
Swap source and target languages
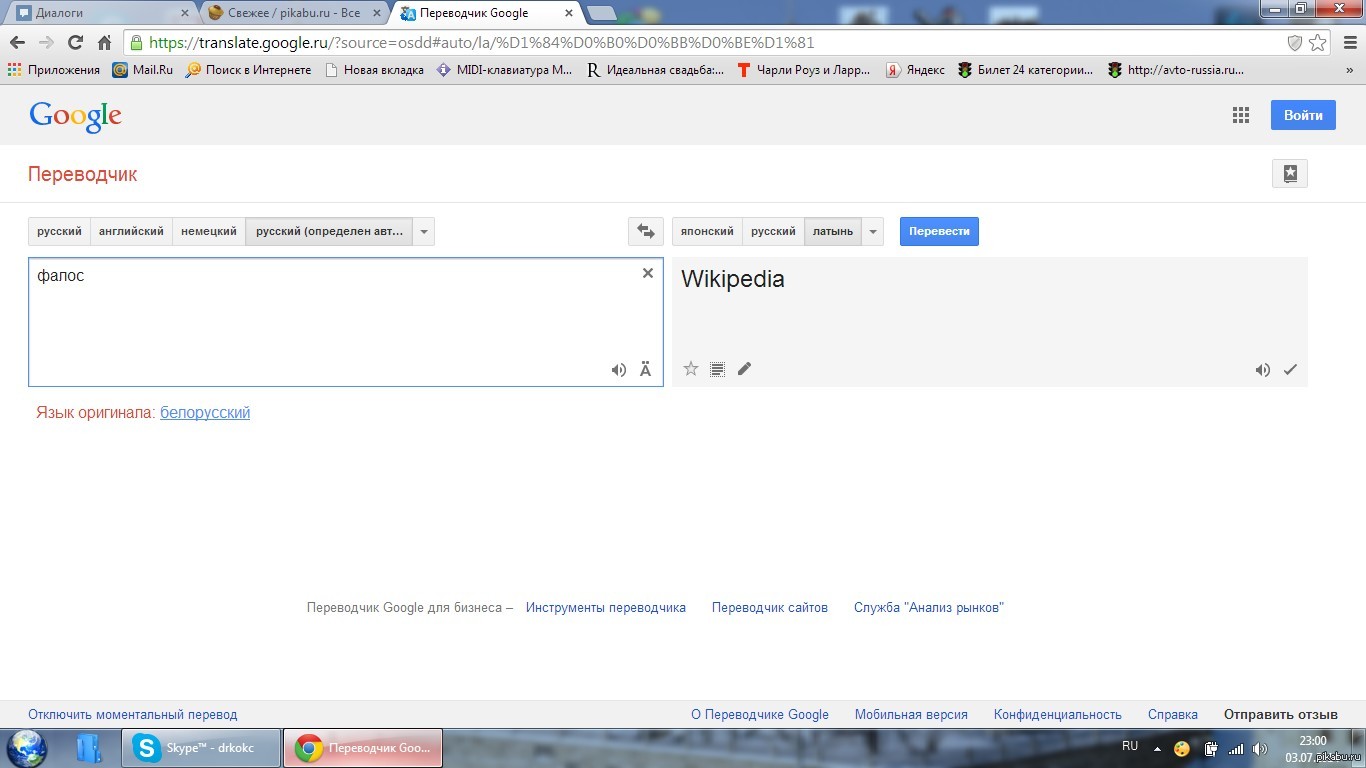pyautogui.click(x=646, y=231)
